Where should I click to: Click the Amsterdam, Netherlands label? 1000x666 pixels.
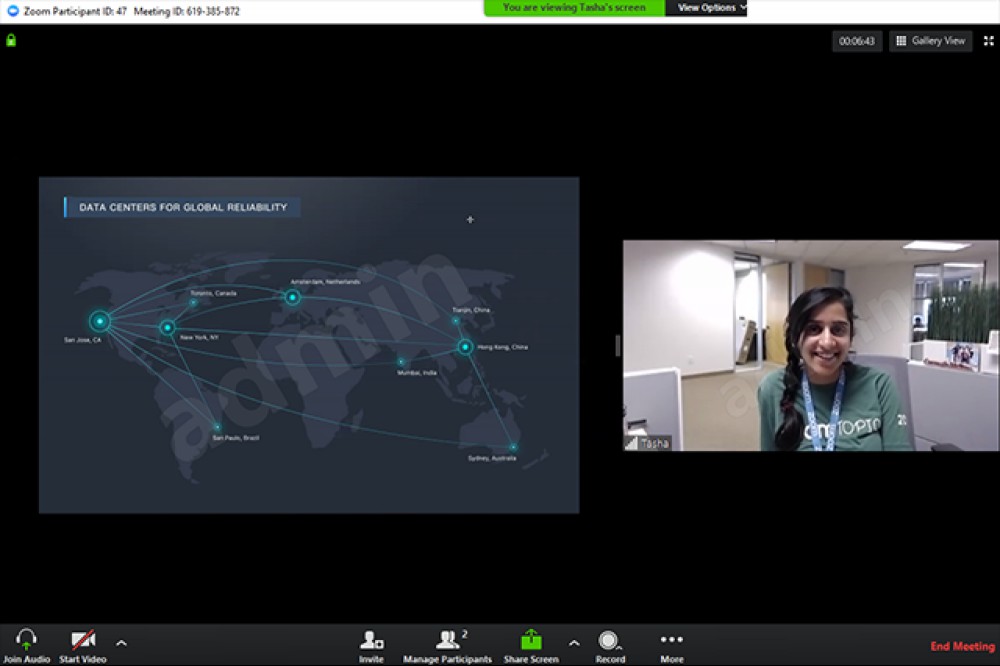click(325, 281)
